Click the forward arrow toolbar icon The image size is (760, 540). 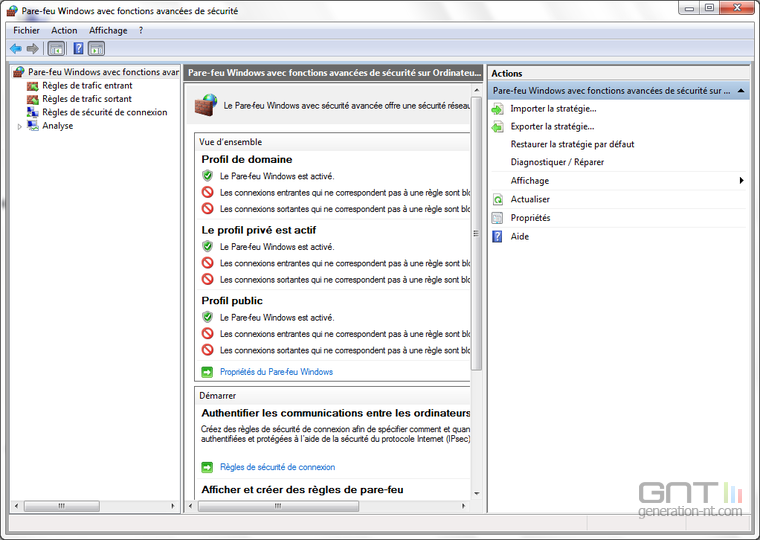tap(32, 48)
